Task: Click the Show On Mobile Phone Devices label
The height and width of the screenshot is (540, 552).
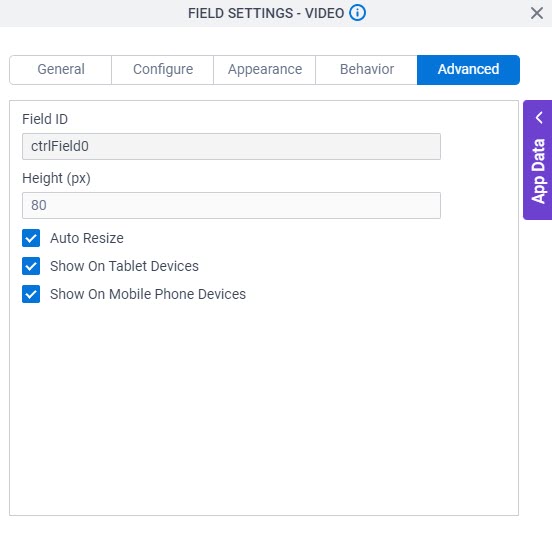Action: click(x=148, y=294)
